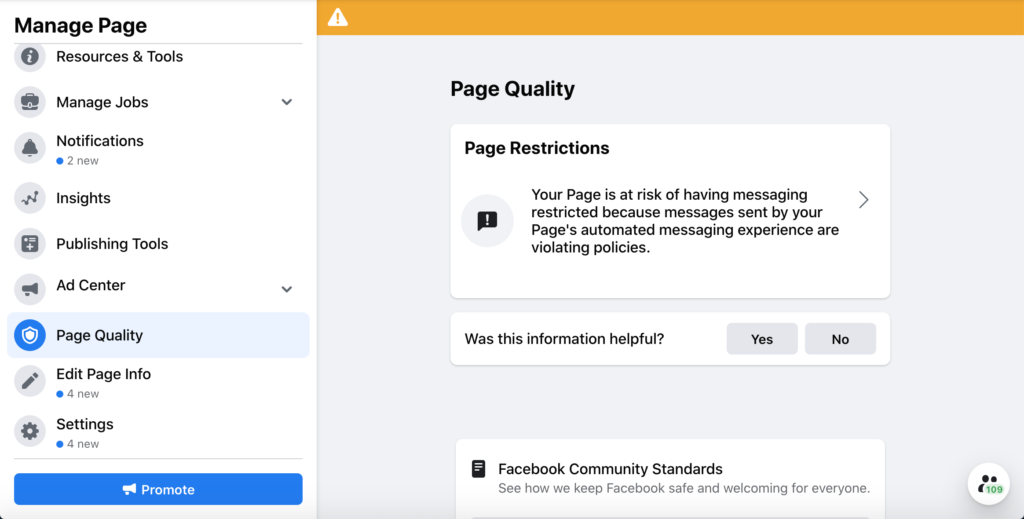Click the Manage Jobs briefcase icon
Image resolution: width=1024 pixels, height=519 pixels.
click(29, 102)
